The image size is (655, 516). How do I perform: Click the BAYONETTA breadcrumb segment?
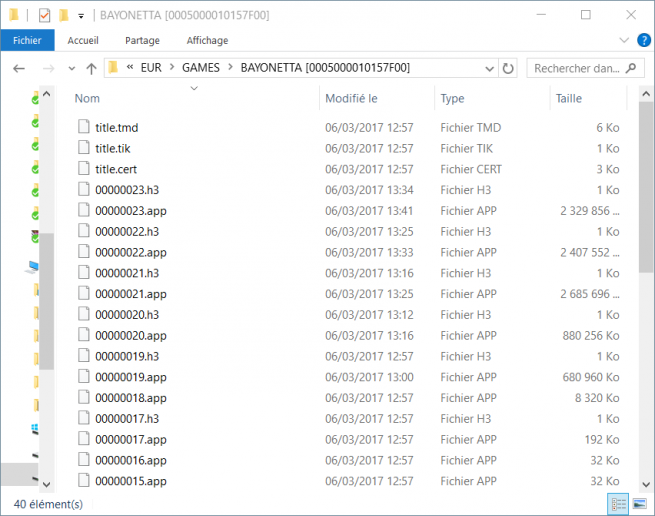pyautogui.click(x=325, y=68)
